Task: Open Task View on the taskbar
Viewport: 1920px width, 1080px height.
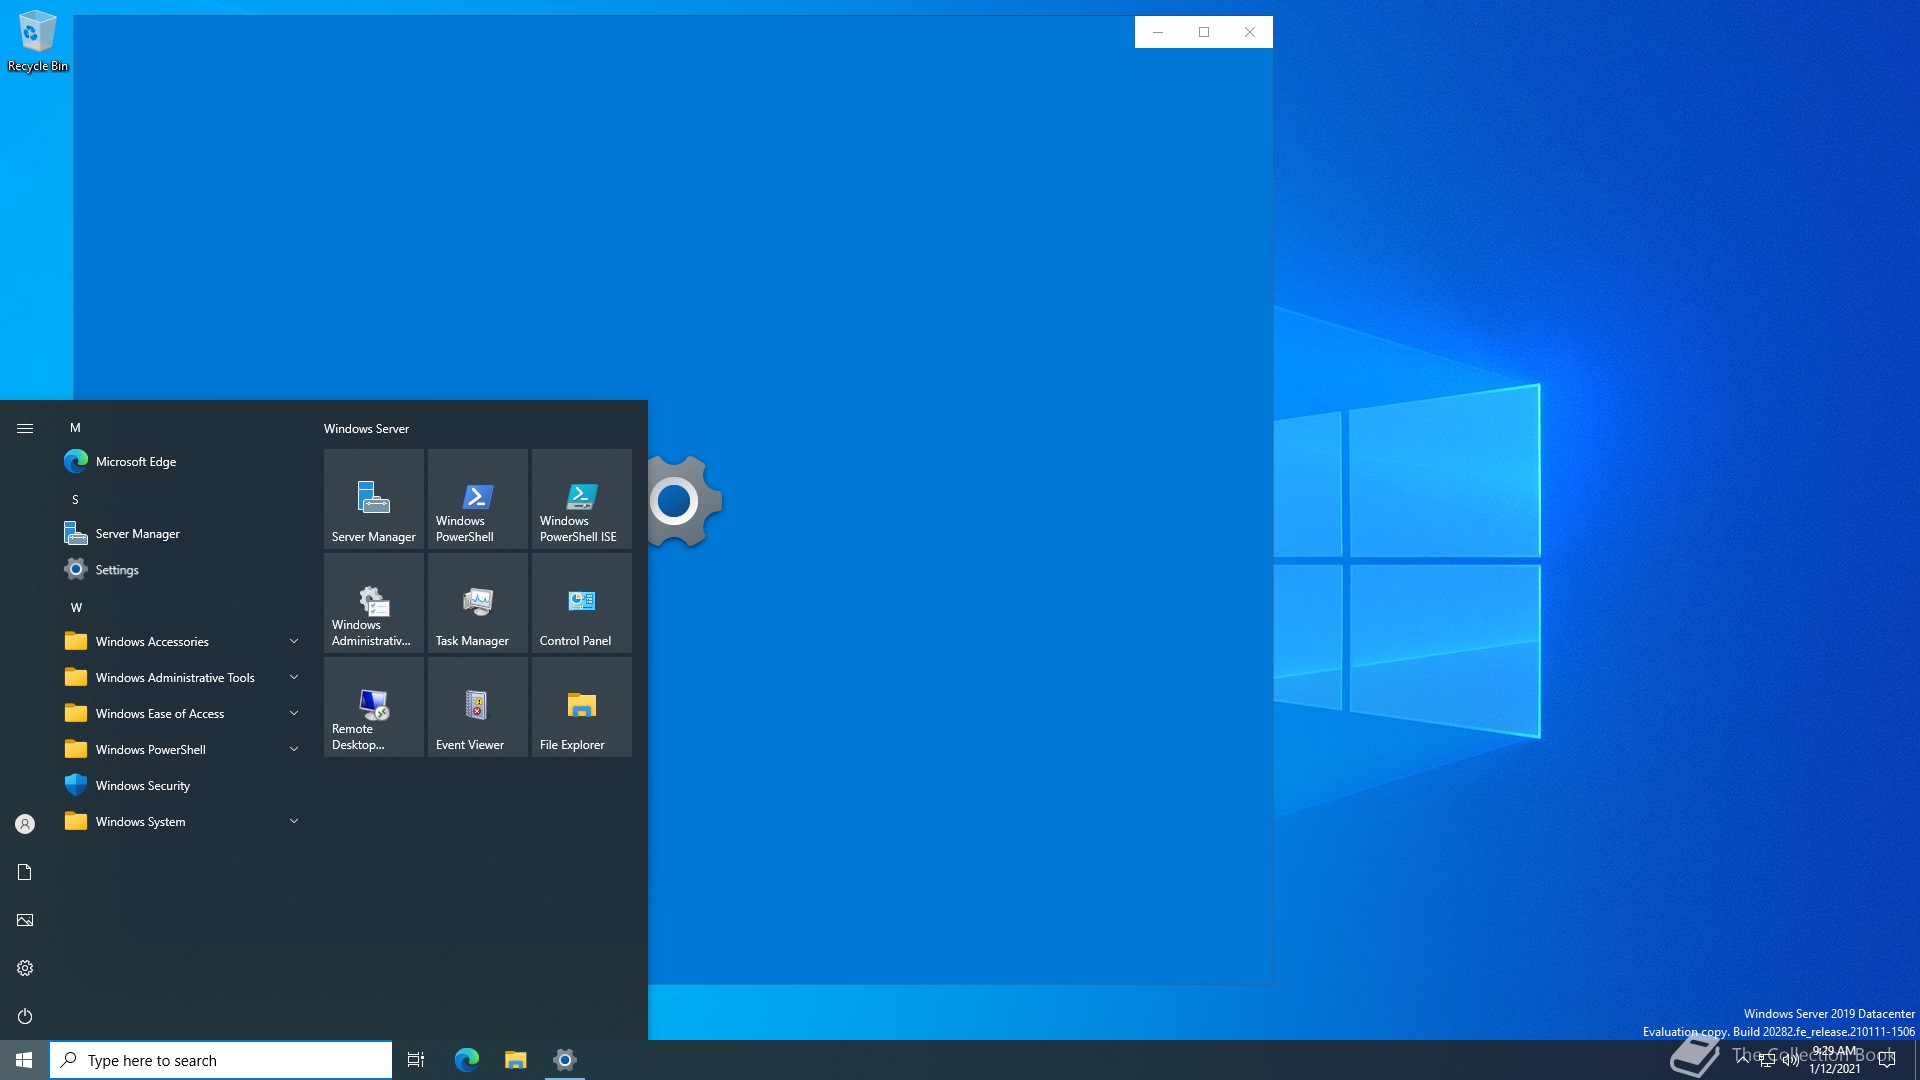Action: (416, 1060)
